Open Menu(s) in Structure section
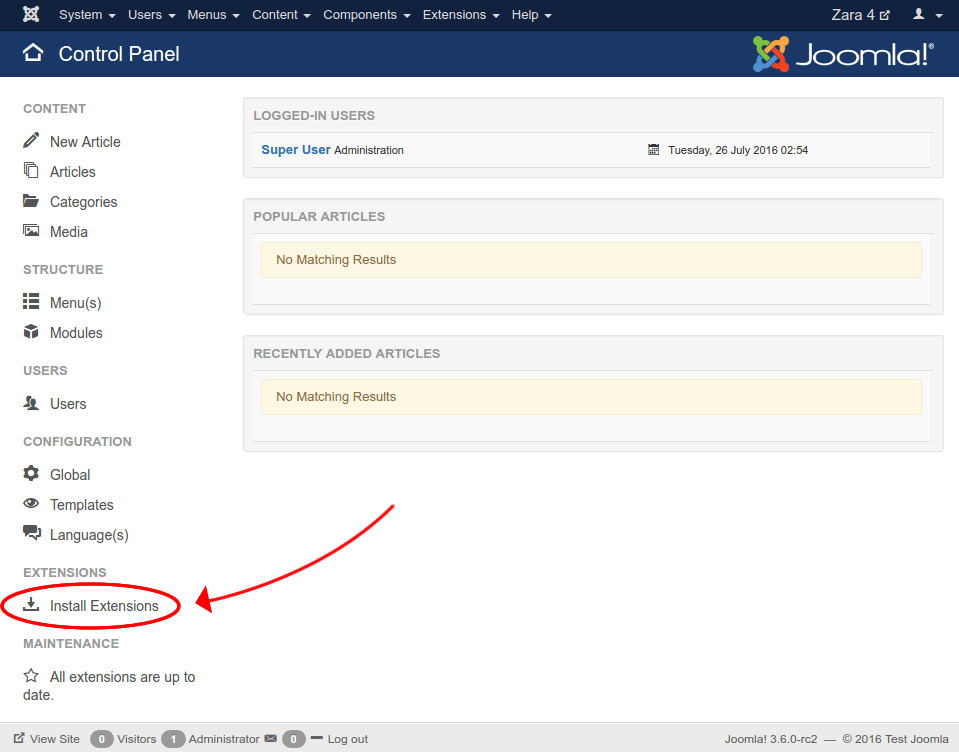Screen dimensions: 959x752 [x=76, y=303]
